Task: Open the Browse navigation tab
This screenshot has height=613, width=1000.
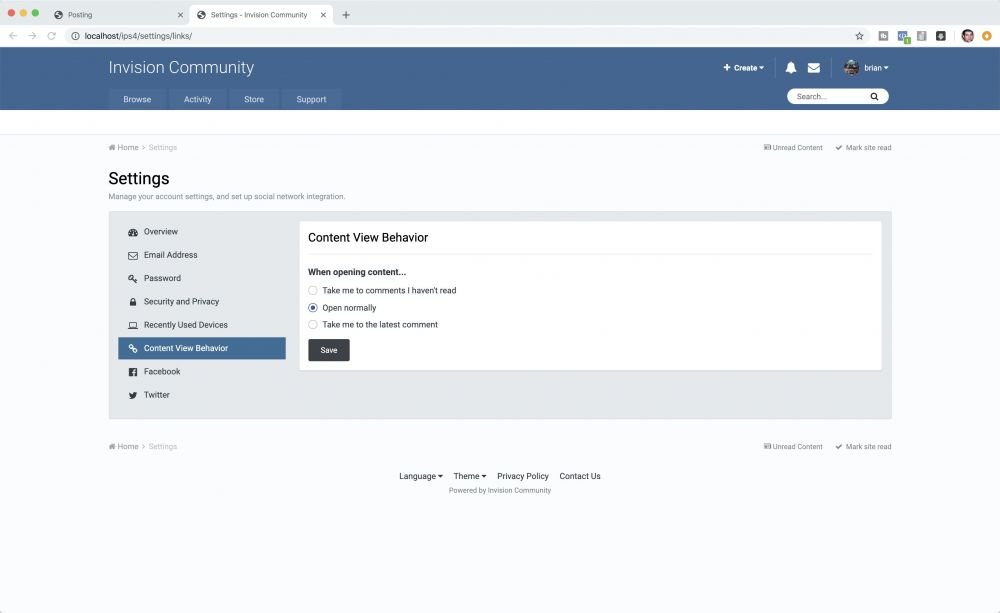Action: click(x=137, y=100)
